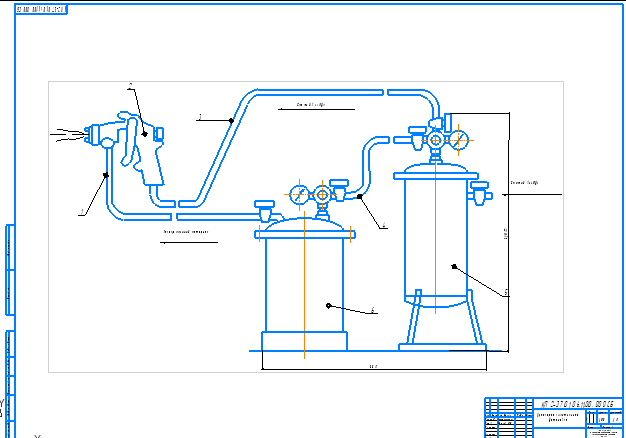The width and height of the screenshot is (626, 438).
Task: Click leader dot on hose below spray gun
Action: tap(105, 177)
